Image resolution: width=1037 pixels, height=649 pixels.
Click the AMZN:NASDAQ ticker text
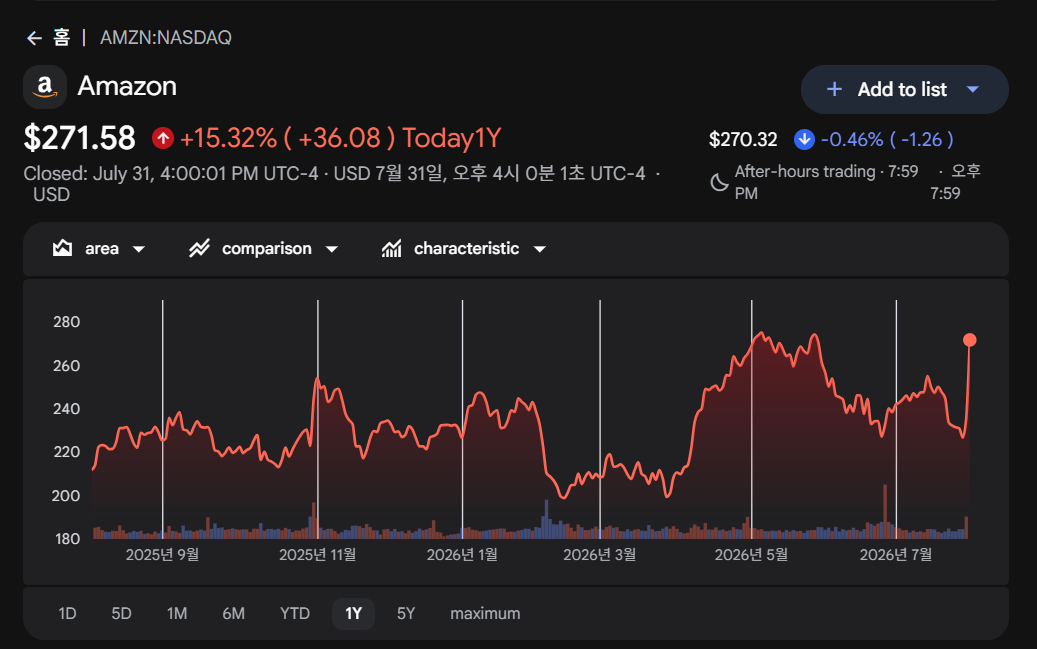click(166, 38)
